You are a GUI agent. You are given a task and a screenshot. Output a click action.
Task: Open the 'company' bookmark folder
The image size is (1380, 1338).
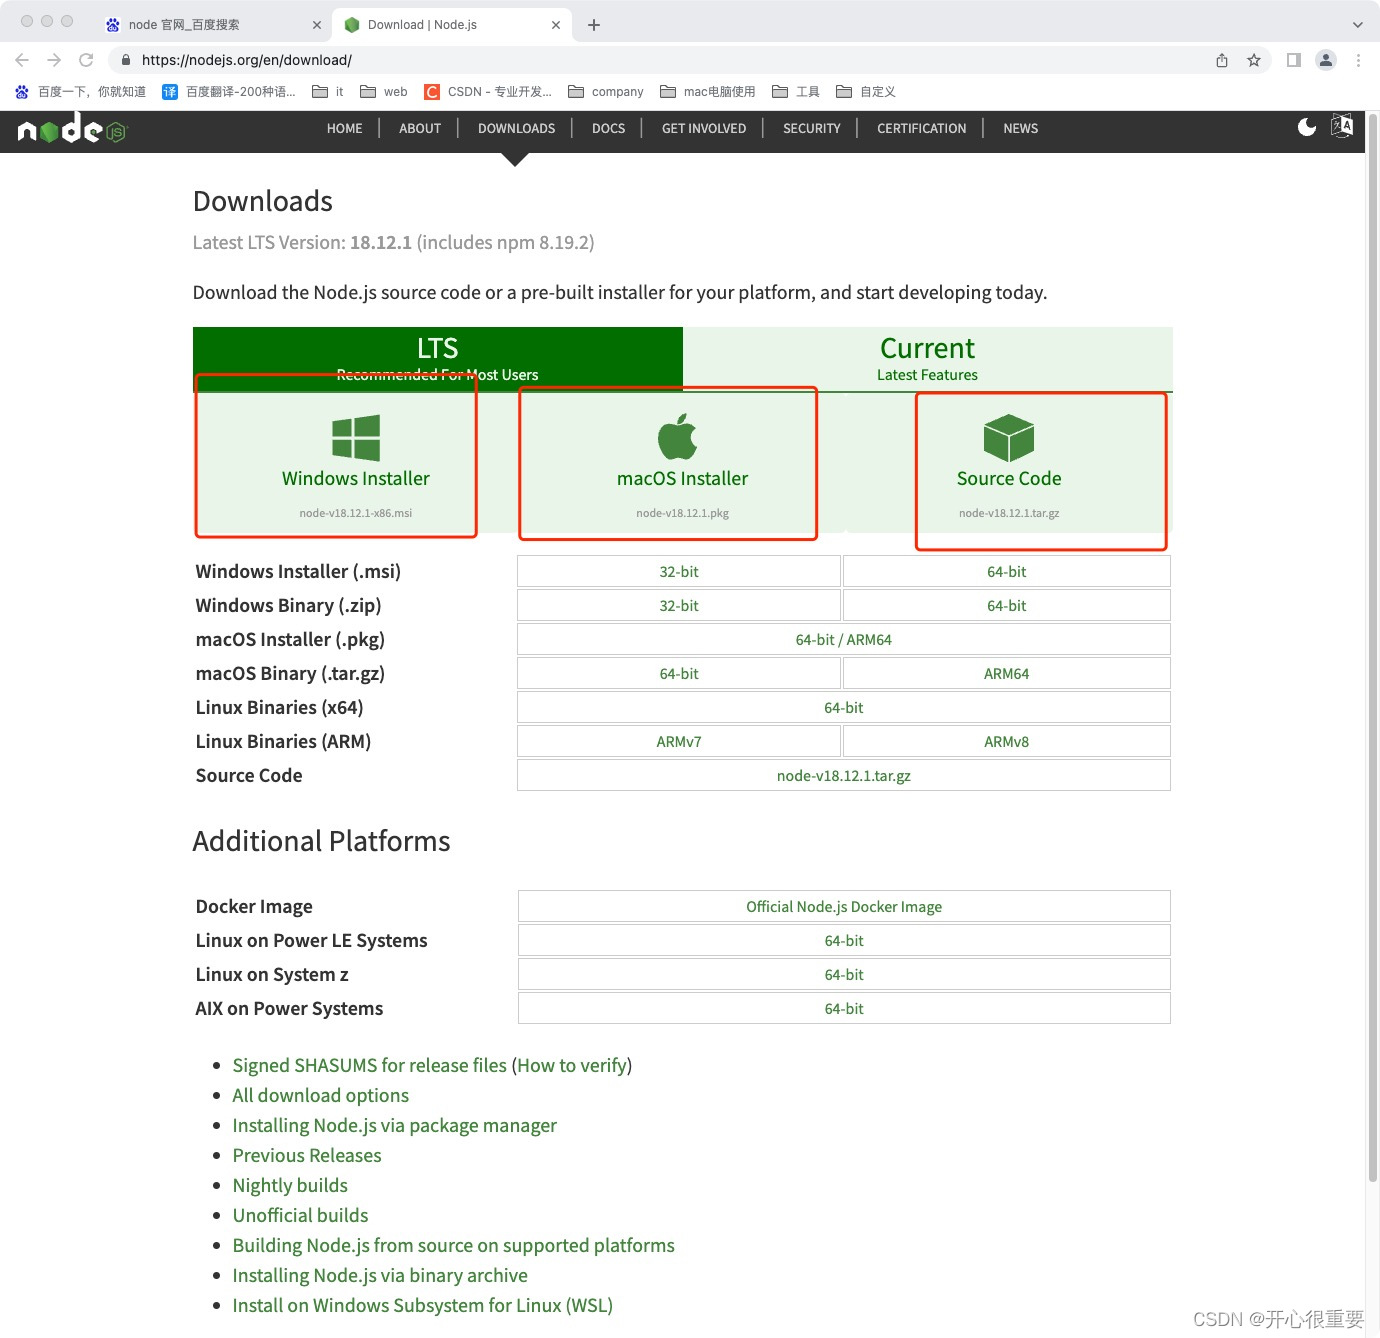[x=606, y=92]
